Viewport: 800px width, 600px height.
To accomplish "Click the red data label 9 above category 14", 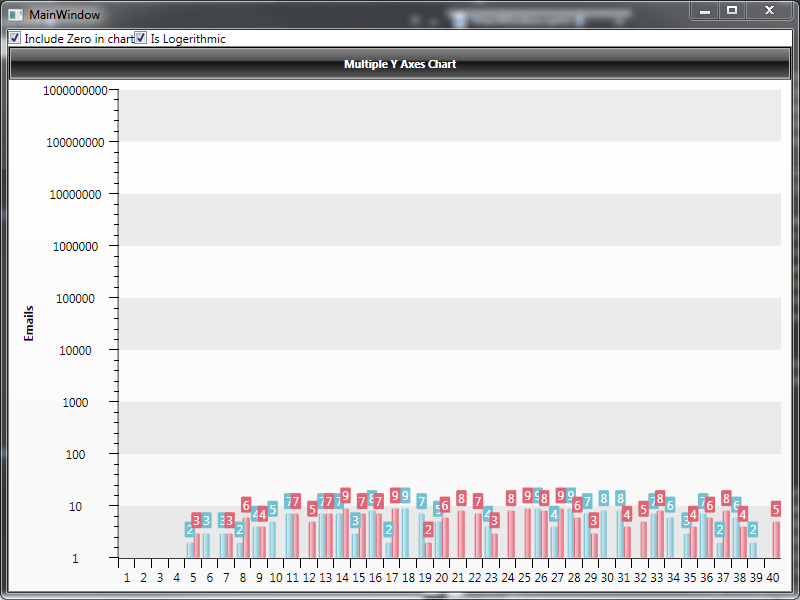I will (345, 495).
